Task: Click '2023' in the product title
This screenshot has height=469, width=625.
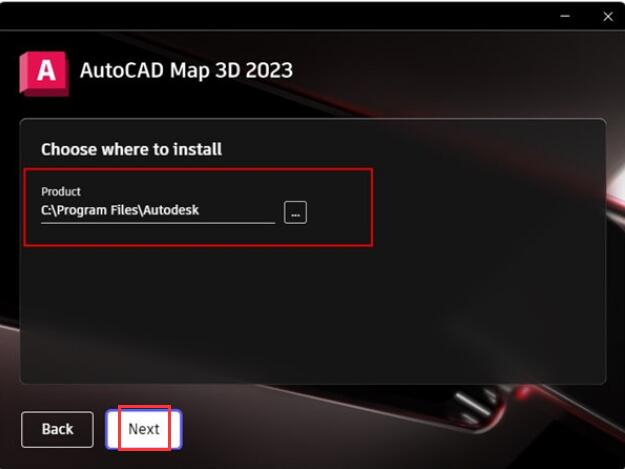Action: tap(269, 70)
